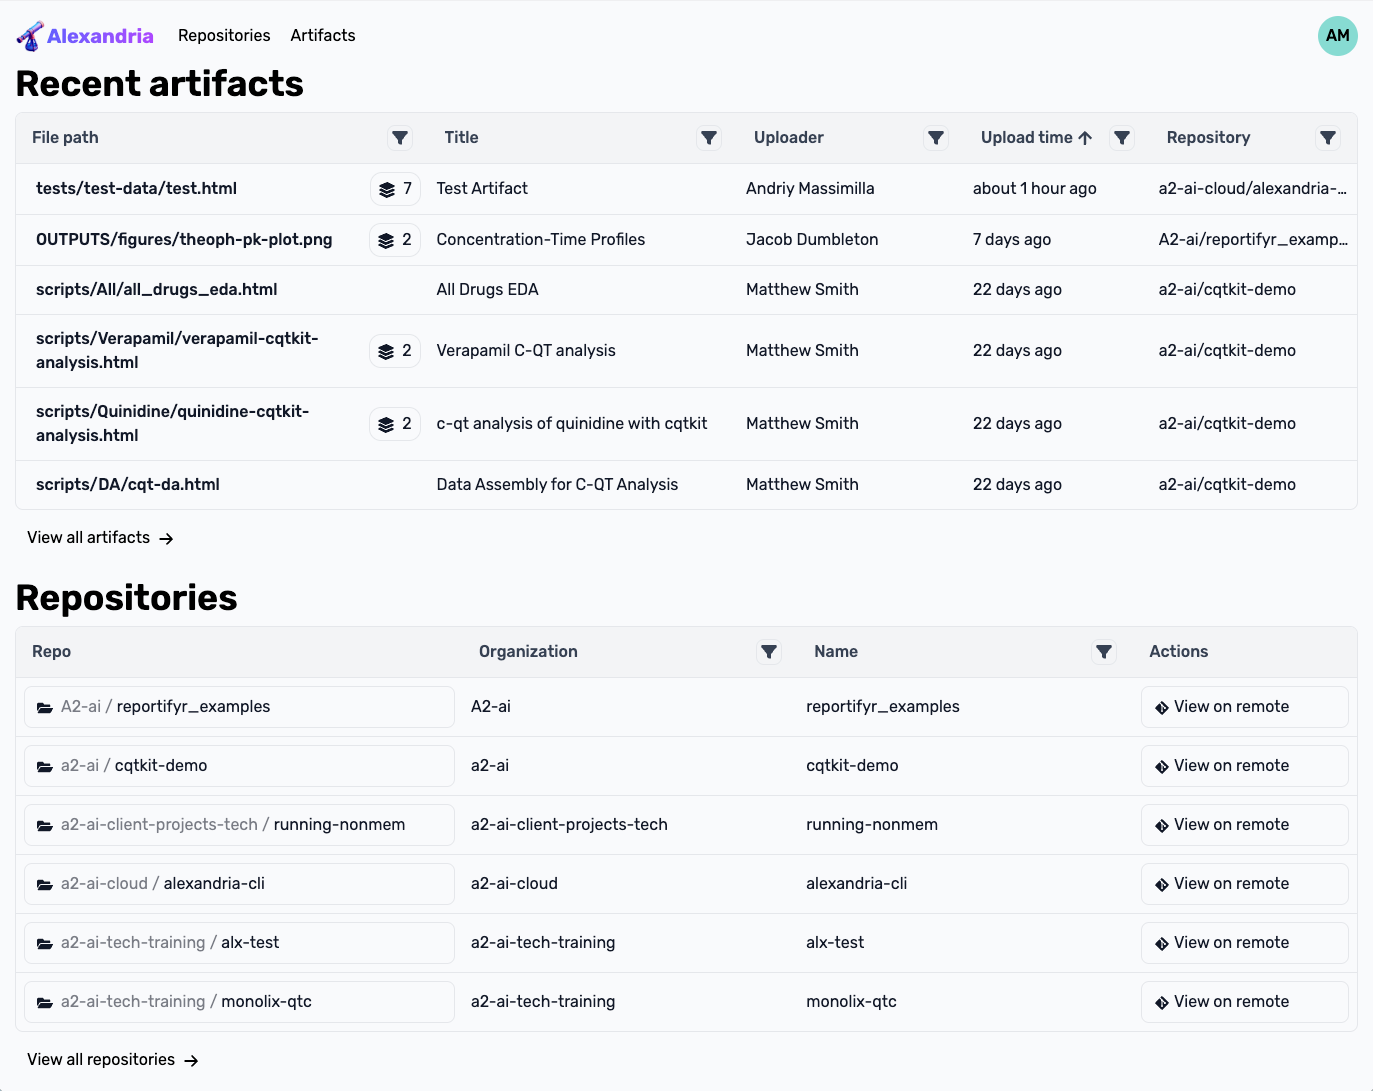1373x1091 pixels.
Task: Open the Repositories nav menu
Action: point(224,36)
